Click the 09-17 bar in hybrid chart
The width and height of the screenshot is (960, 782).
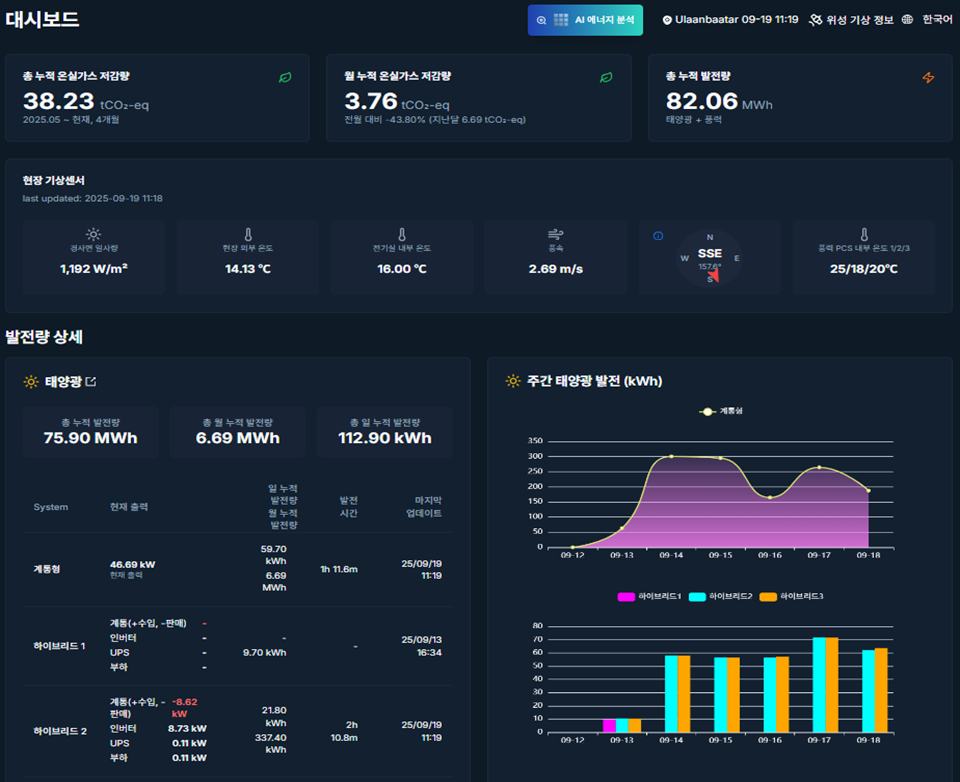(825, 684)
